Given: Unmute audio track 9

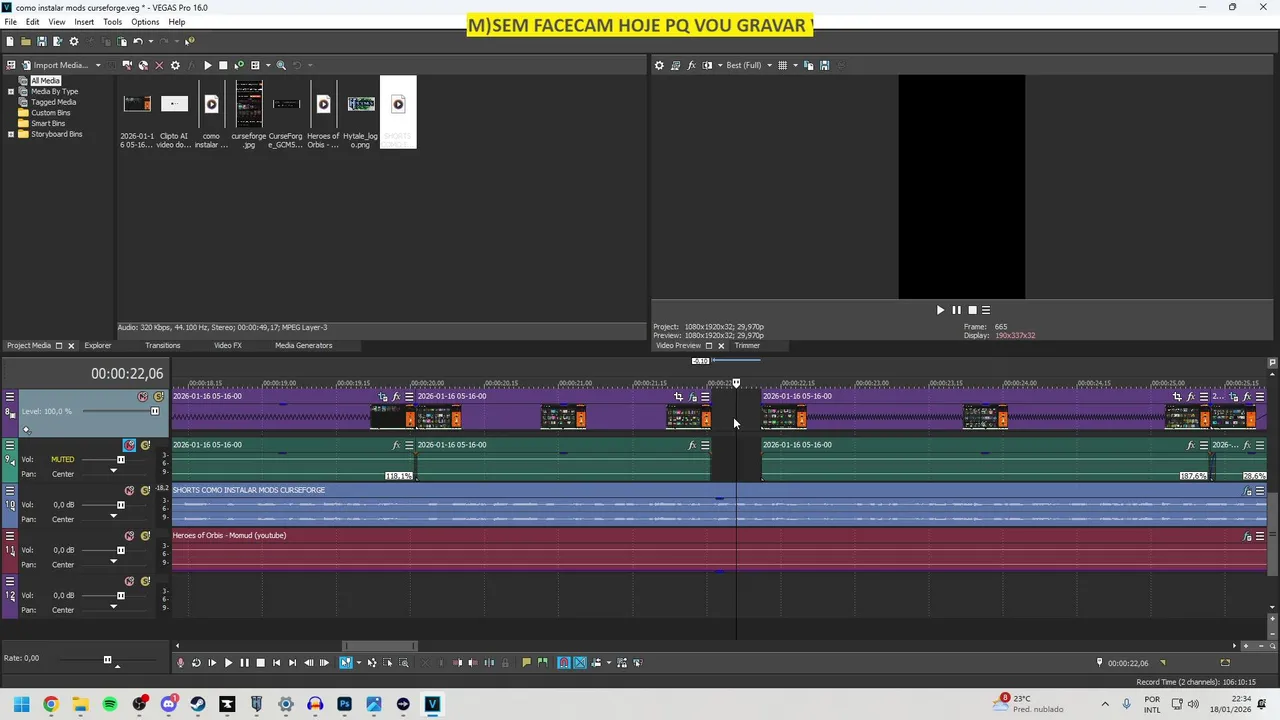Looking at the screenshot, I should click(x=129, y=445).
